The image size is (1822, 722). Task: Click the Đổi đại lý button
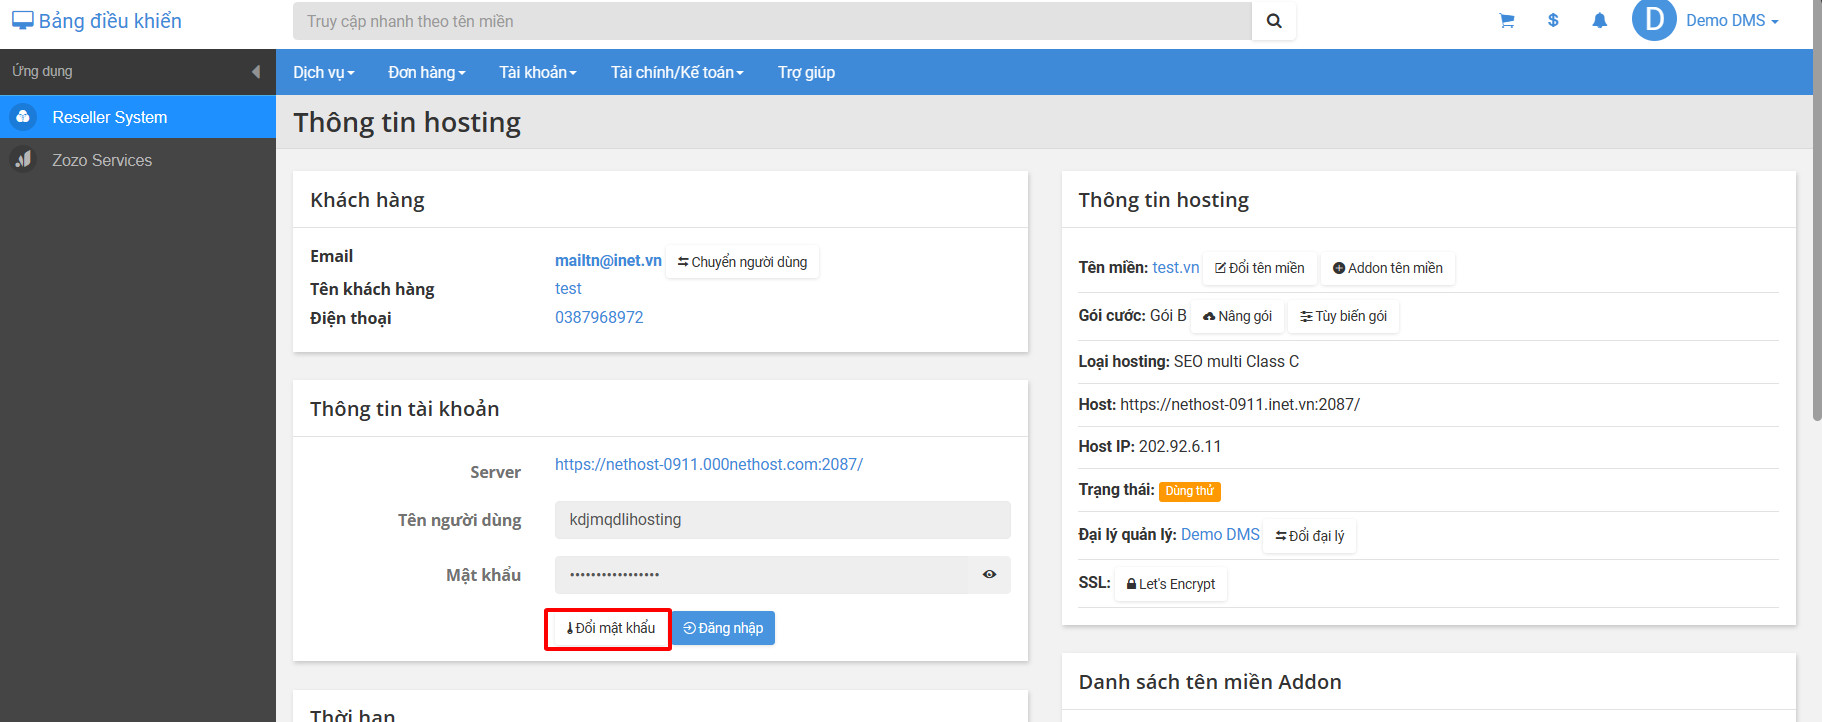coord(1310,536)
